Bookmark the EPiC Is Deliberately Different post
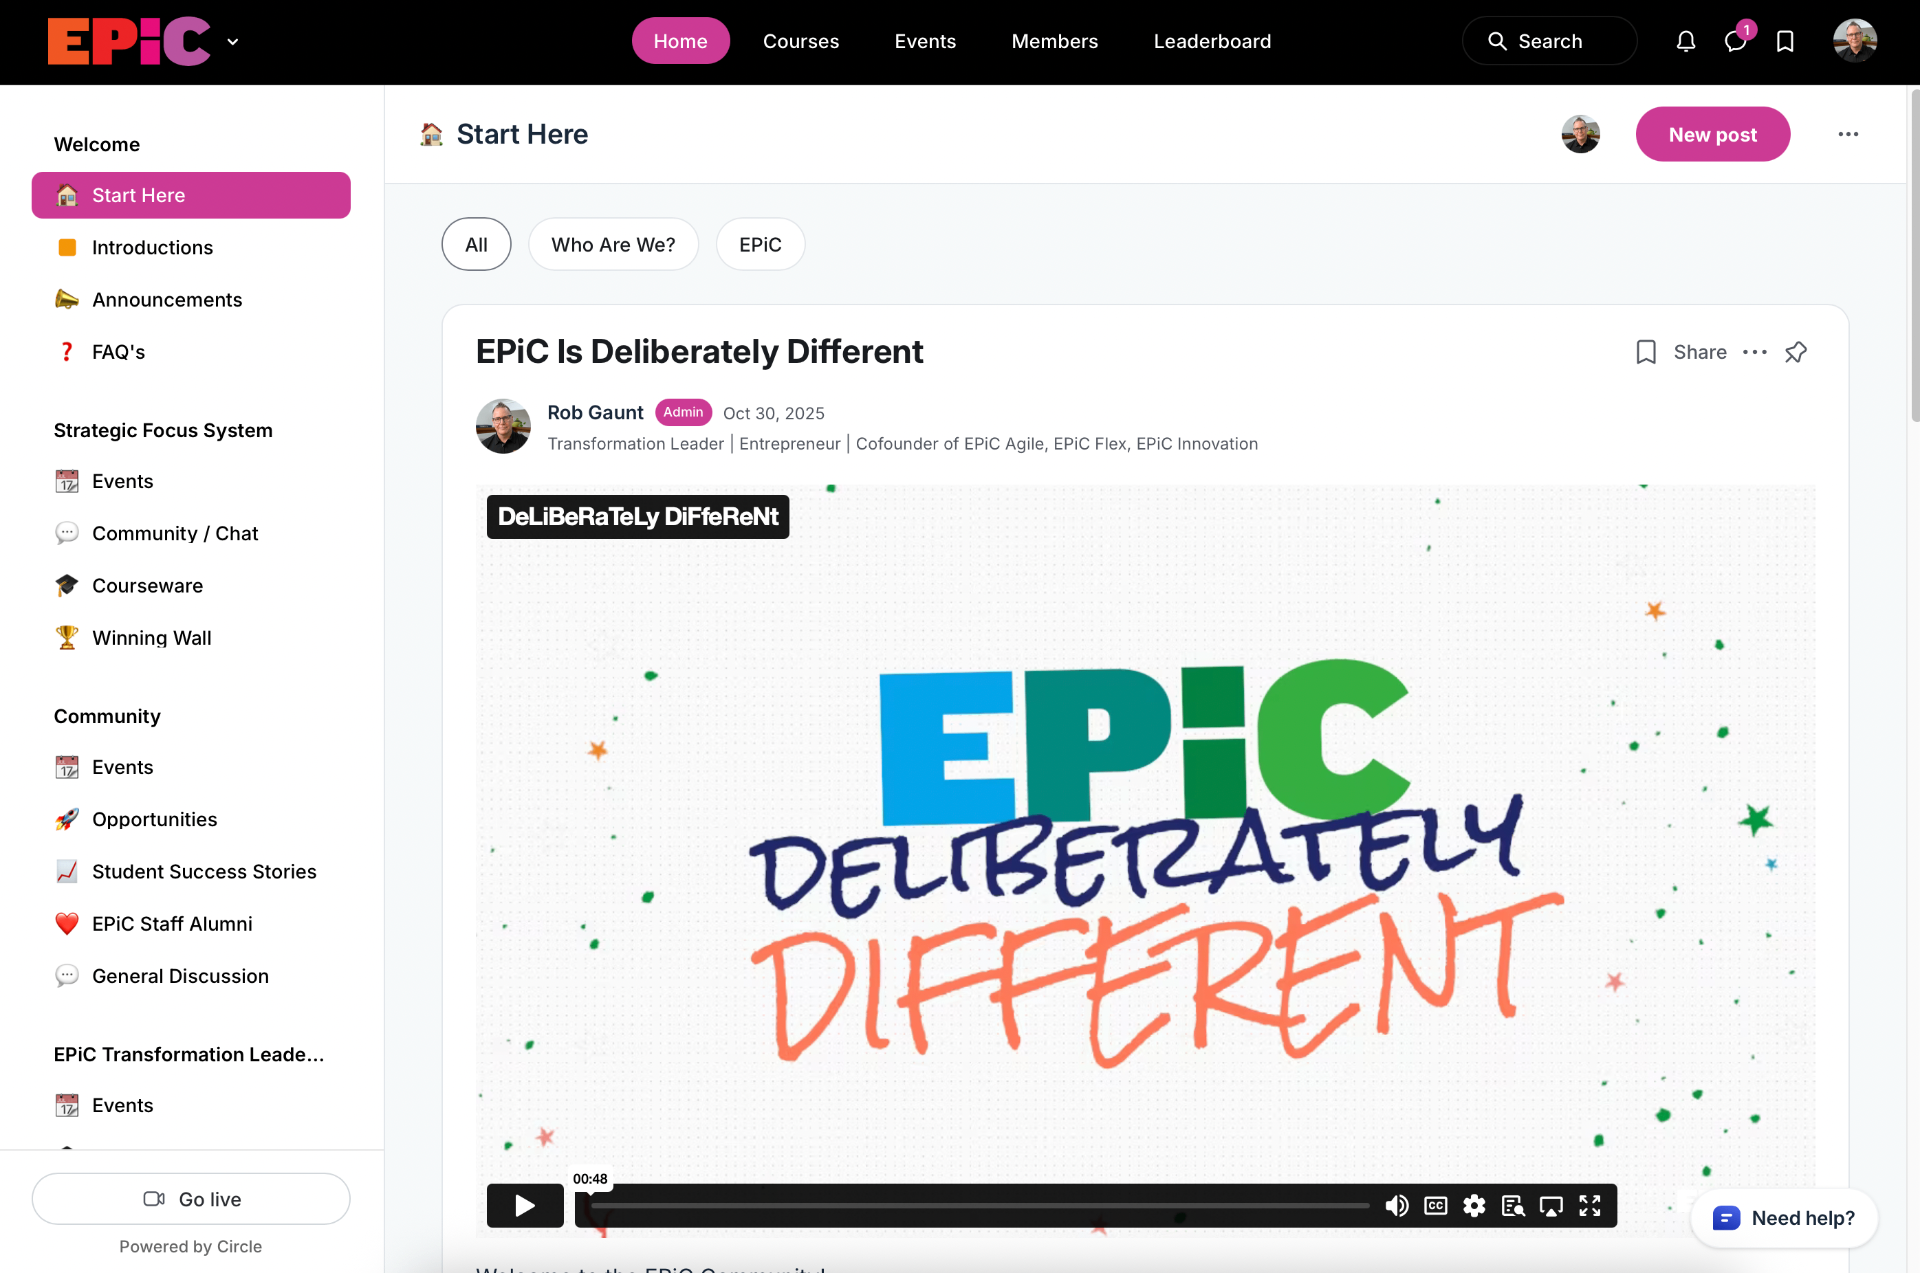Screen dimensions: 1920x1273 pos(1646,352)
